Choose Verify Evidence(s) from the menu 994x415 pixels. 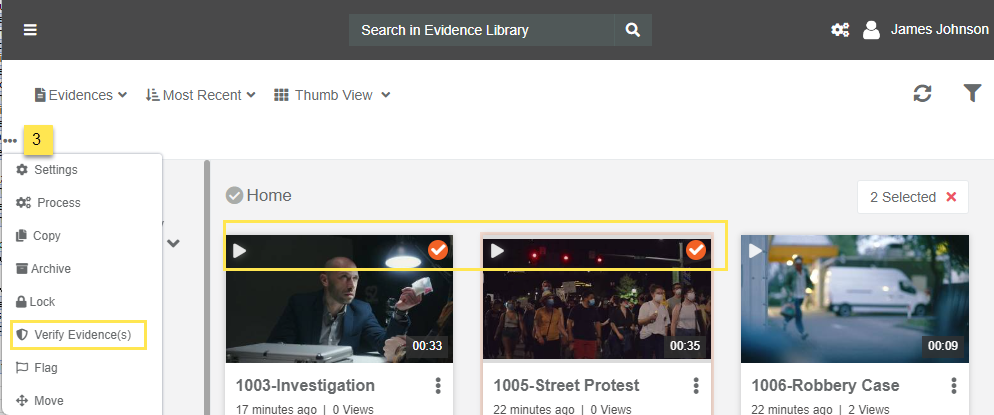tap(81, 335)
